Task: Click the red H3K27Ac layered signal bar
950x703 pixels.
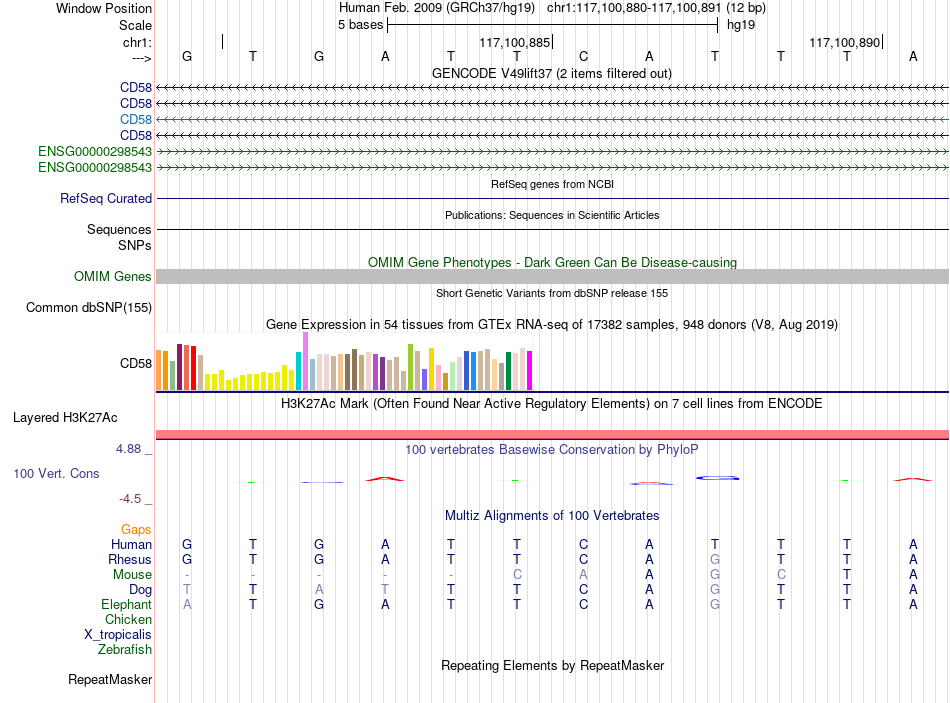Action: (553, 435)
